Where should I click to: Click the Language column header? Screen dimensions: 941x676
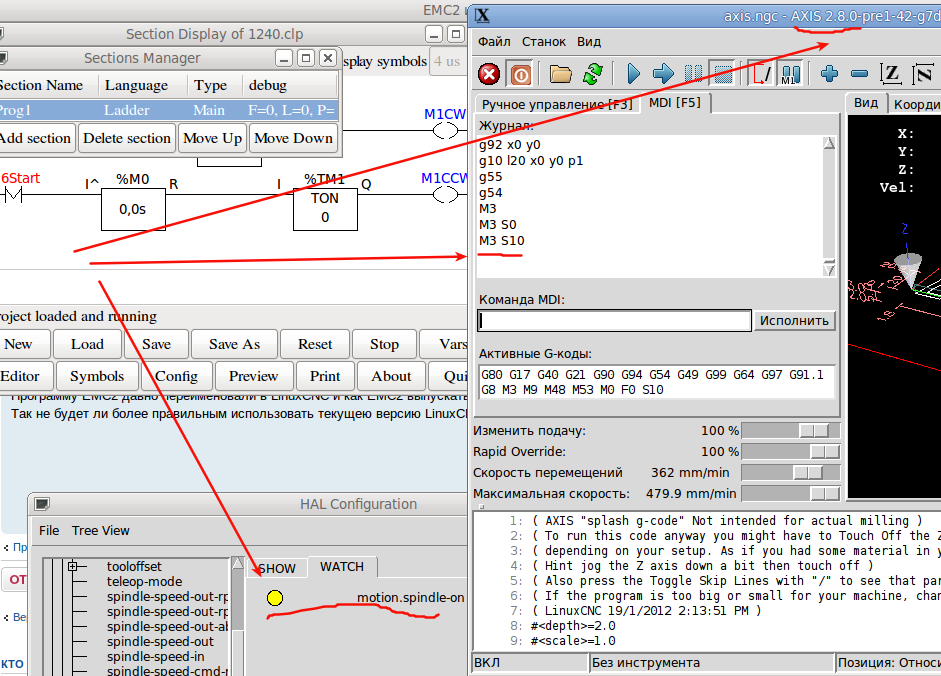136,85
